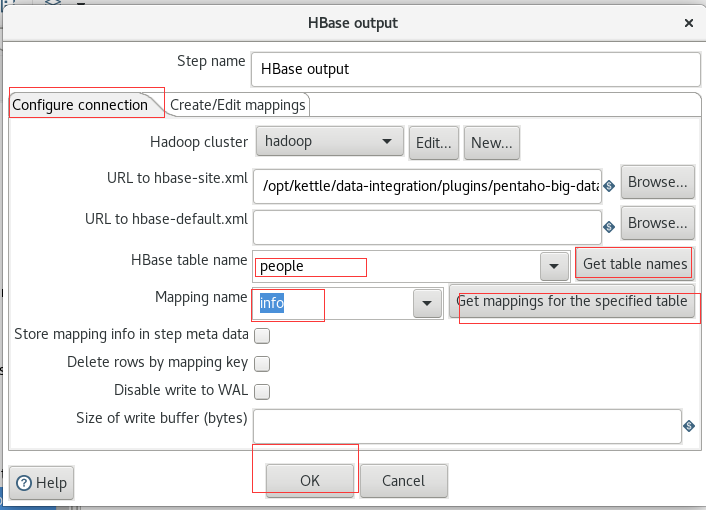Click Get table names button
Viewport: 706px width, 510px height.
(x=635, y=264)
